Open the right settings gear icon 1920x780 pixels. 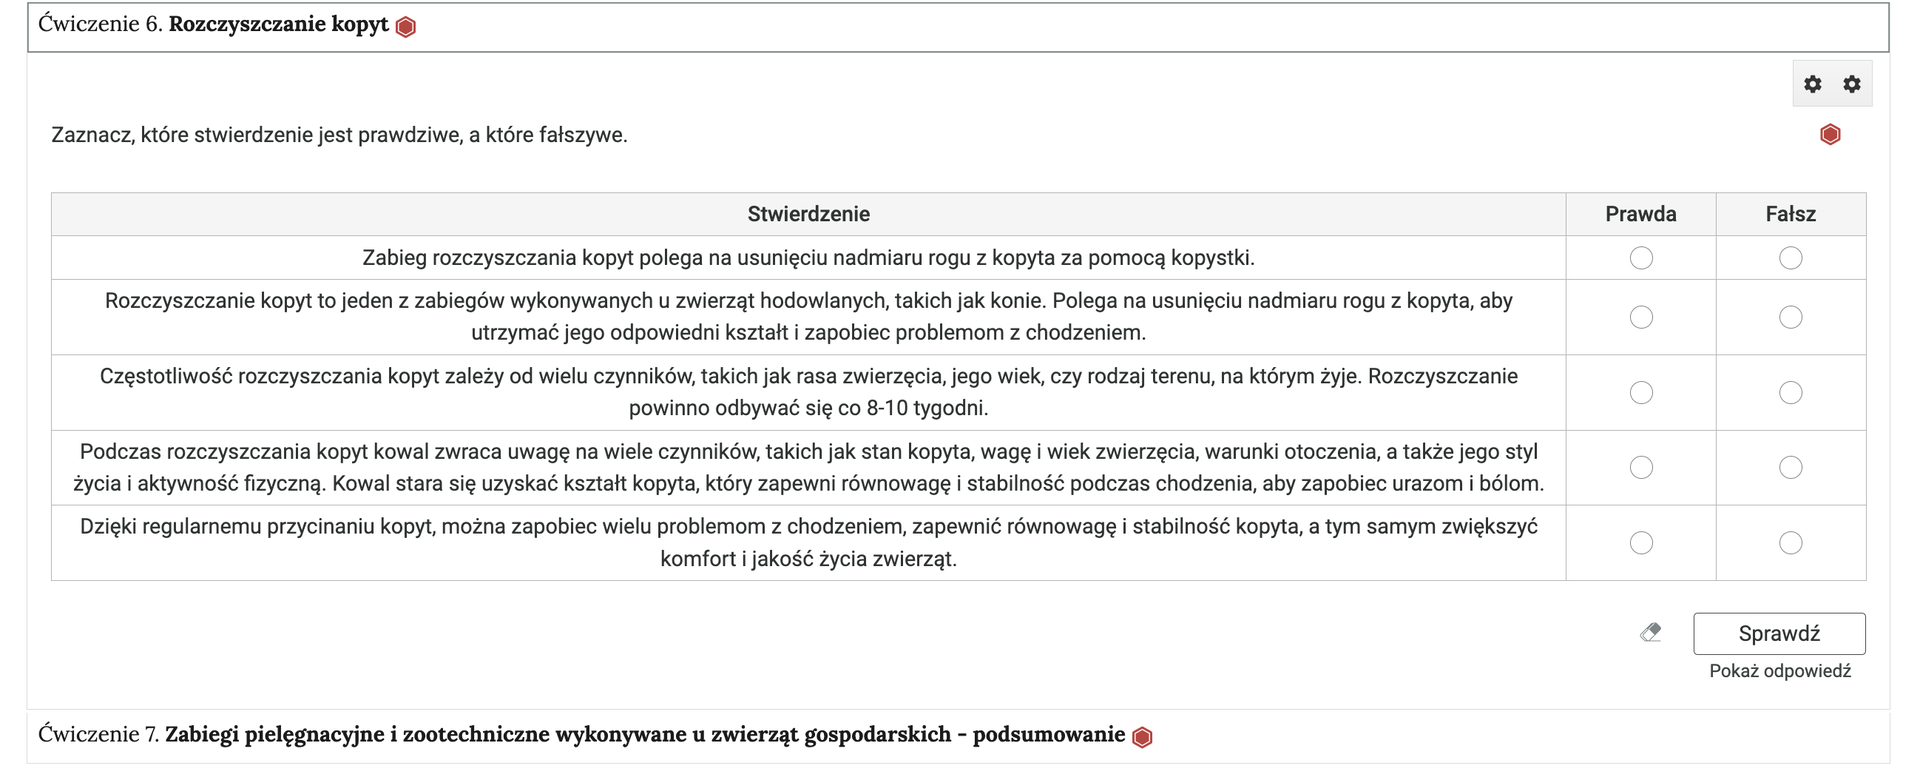pos(1850,84)
